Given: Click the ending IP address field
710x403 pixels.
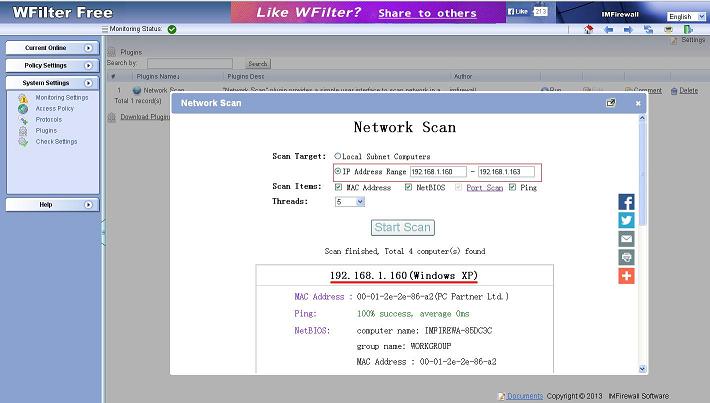Looking at the screenshot, I should [506, 172].
